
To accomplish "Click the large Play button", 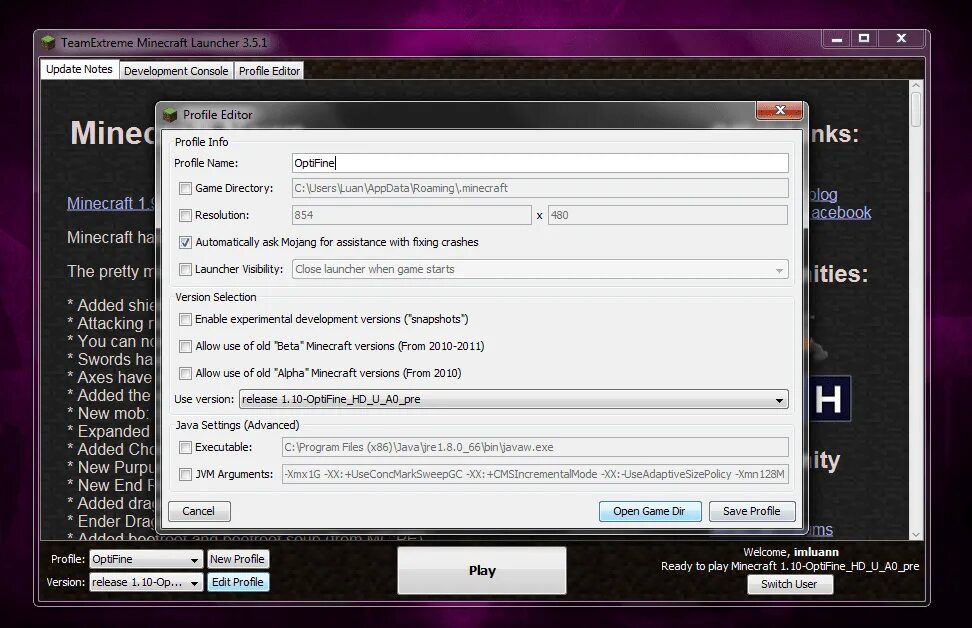I will pyautogui.click(x=482, y=570).
